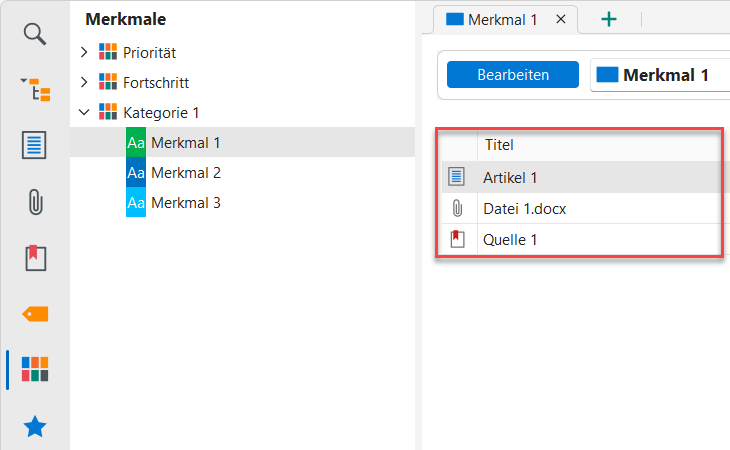Click the blue swatch beside Merkmal 1 title
The image size is (730, 450).
pos(608,75)
